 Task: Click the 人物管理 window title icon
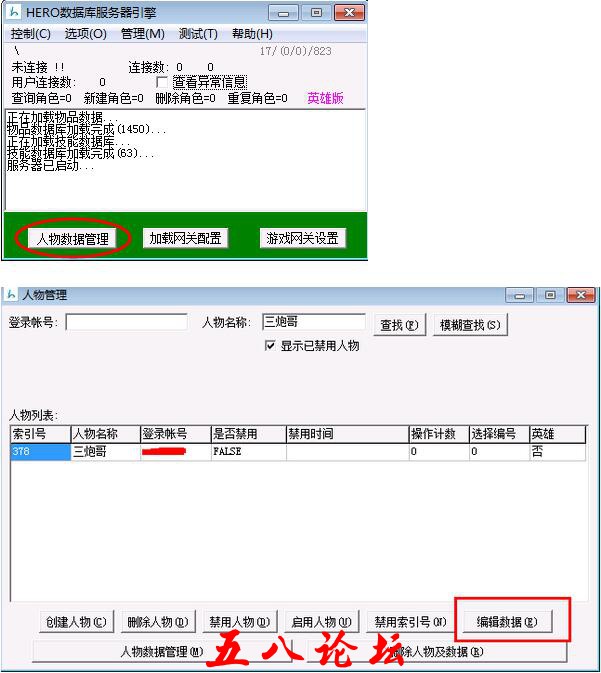(12, 295)
